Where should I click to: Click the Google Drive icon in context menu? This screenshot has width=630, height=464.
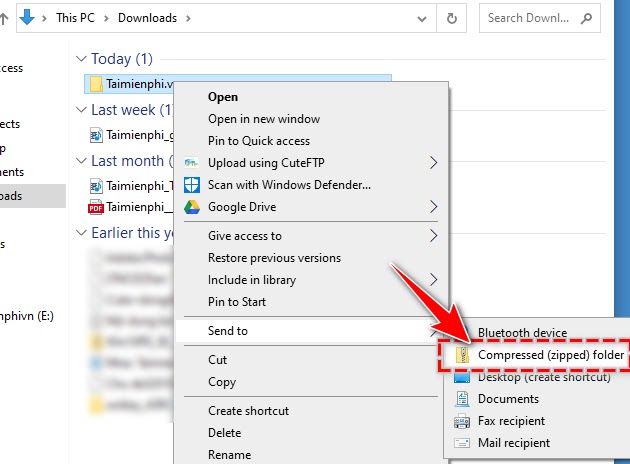(190, 207)
